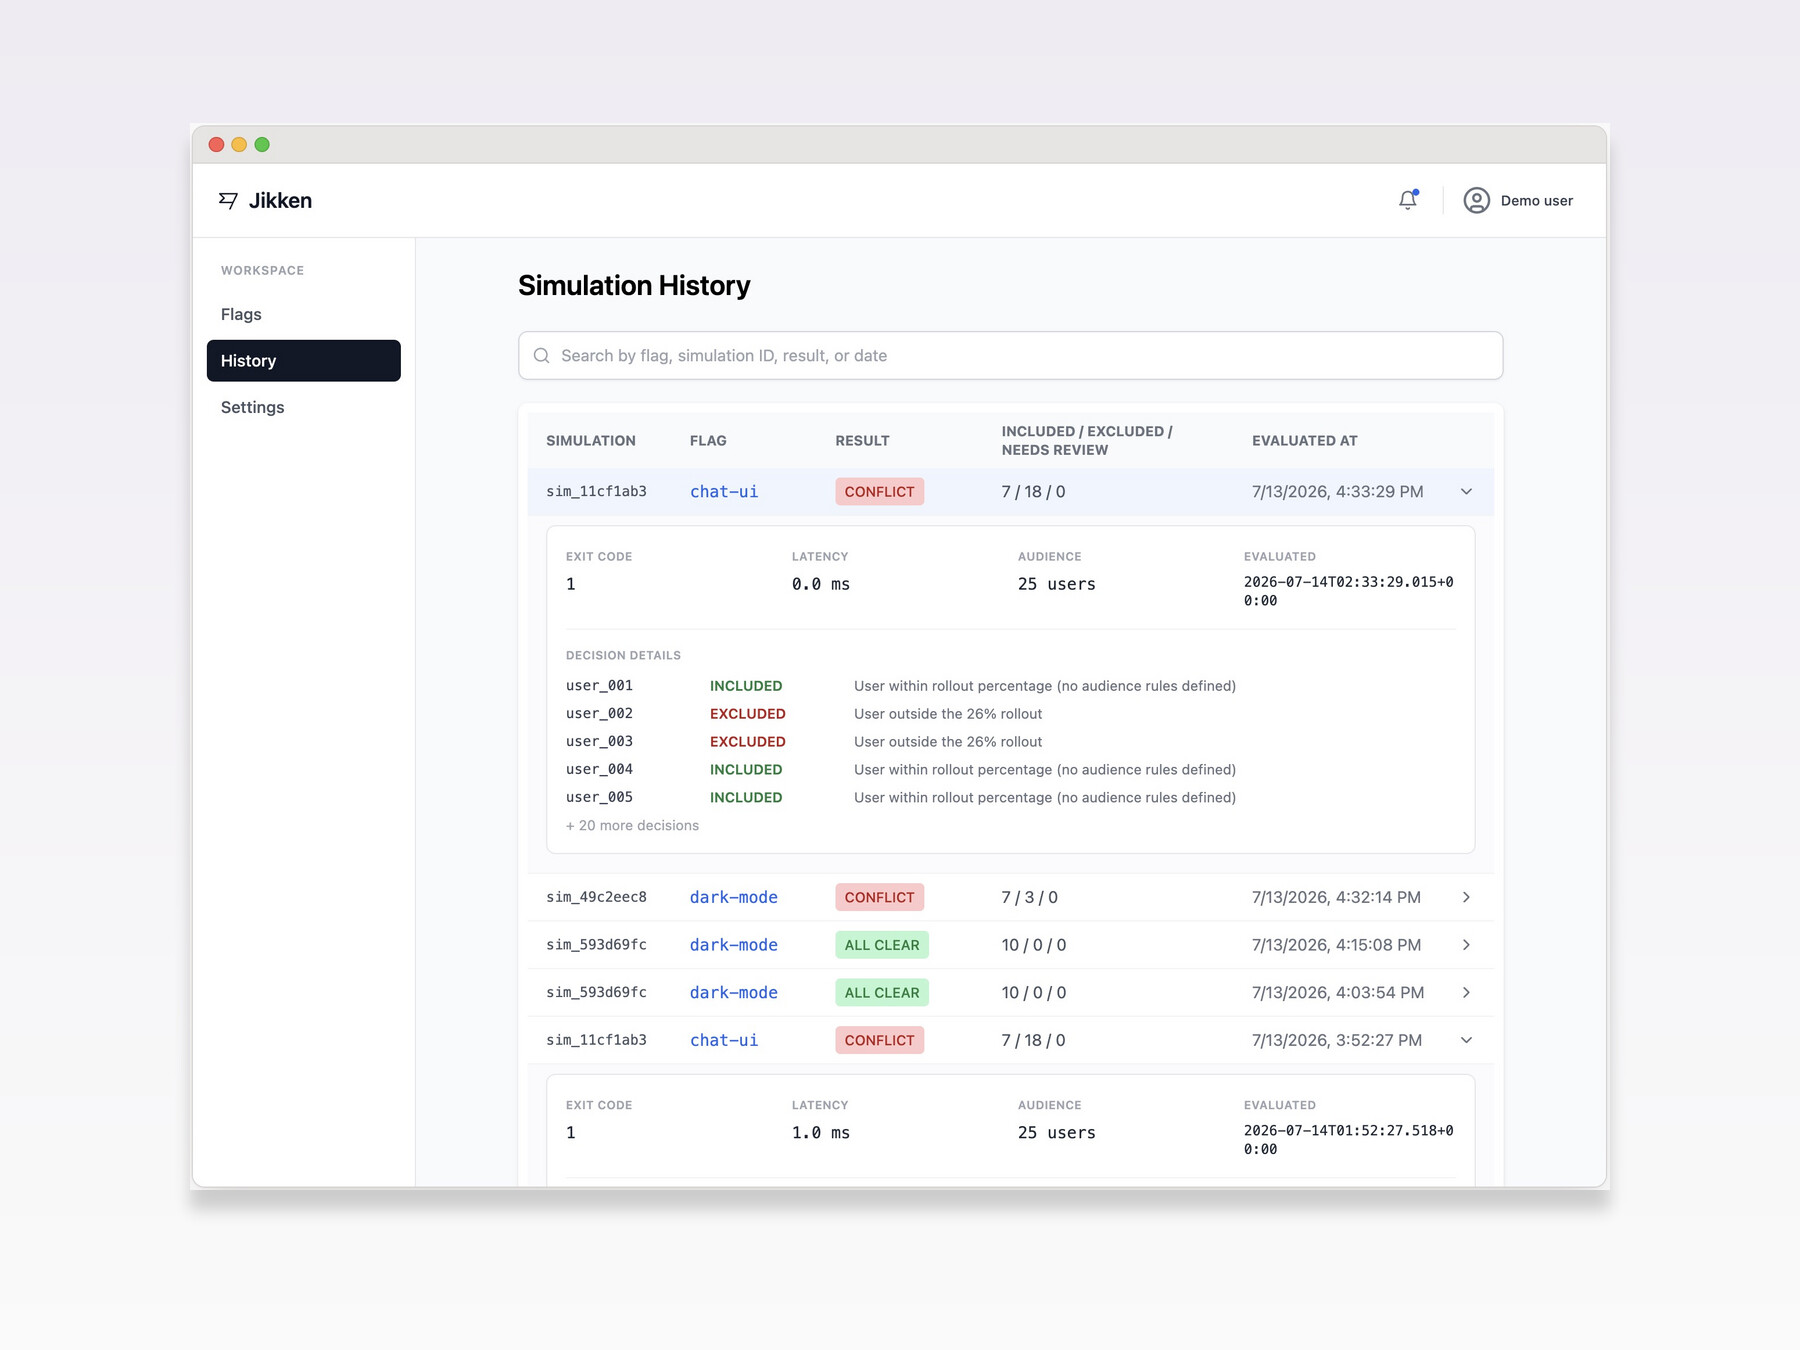Image resolution: width=1800 pixels, height=1350 pixels.
Task: Open the notifications bell
Action: point(1408,200)
